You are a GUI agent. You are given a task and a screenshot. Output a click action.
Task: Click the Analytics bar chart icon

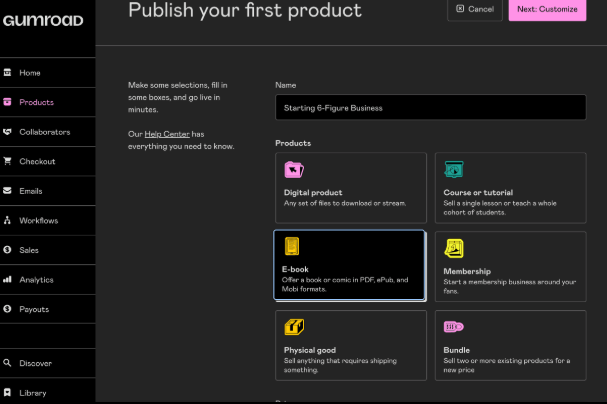click(7, 279)
